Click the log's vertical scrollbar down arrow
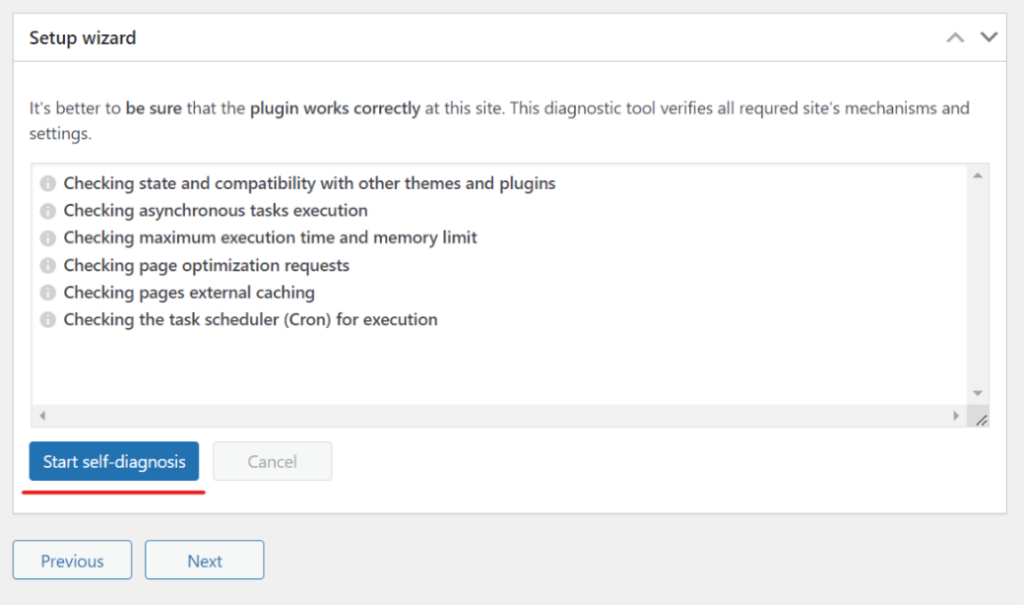Screen dimensions: 1024x605 [x=978, y=393]
